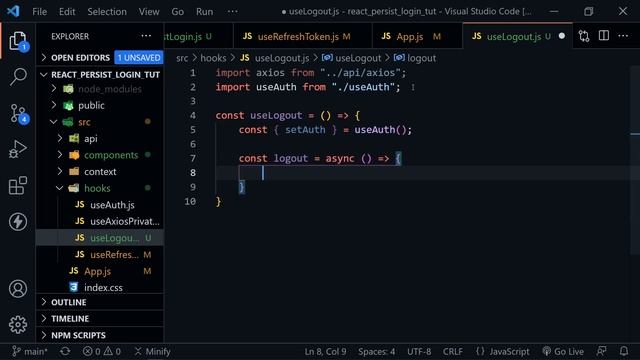Click the main branch indicator
The image size is (640, 360).
point(29,351)
